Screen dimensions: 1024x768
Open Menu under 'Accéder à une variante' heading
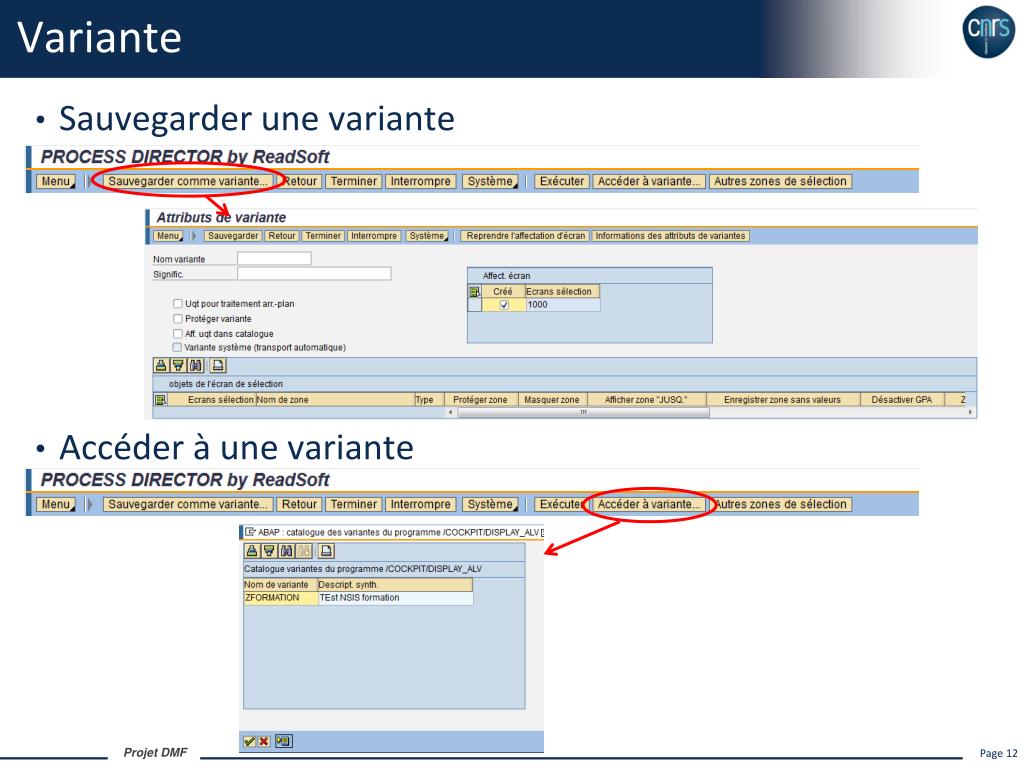(56, 504)
